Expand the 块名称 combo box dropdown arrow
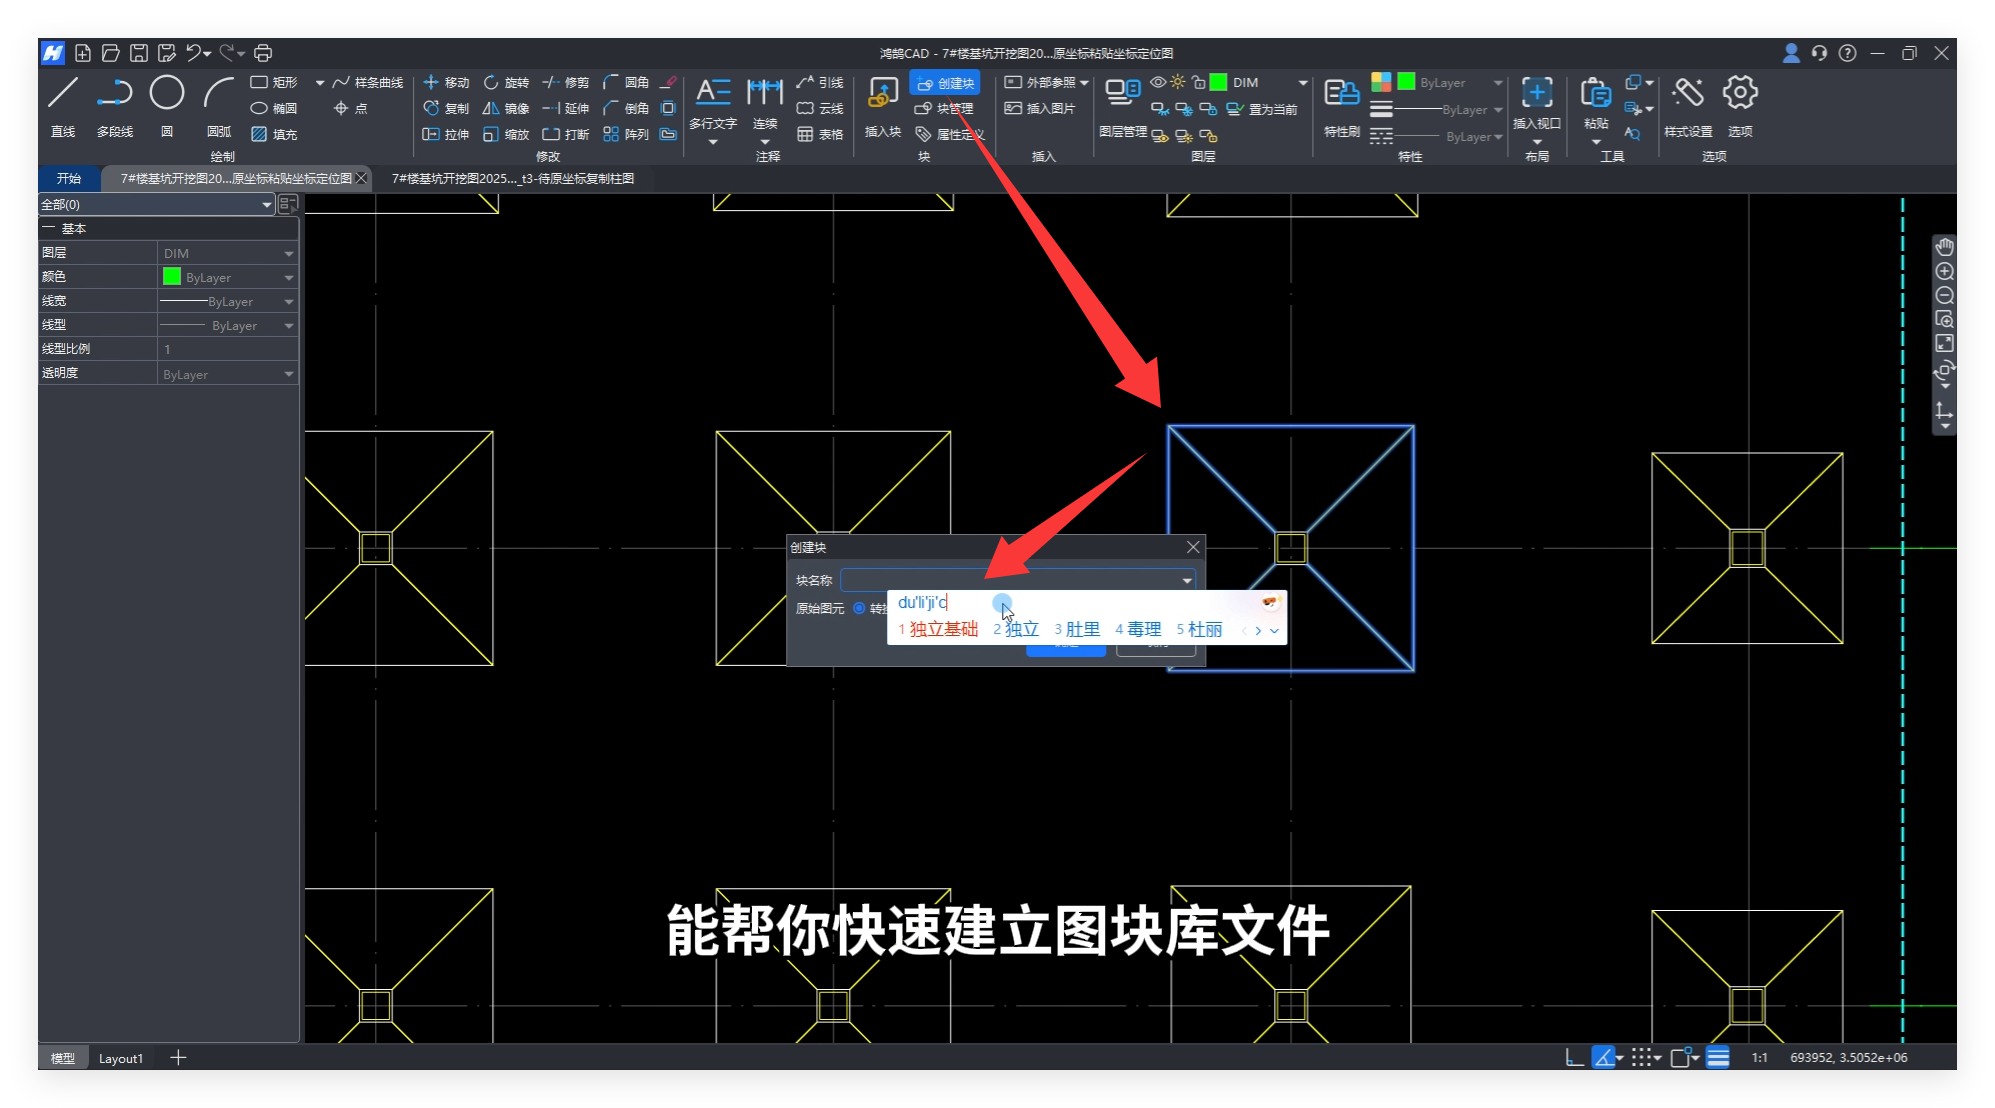The height and width of the screenshot is (1108, 1995). pos(1186,581)
